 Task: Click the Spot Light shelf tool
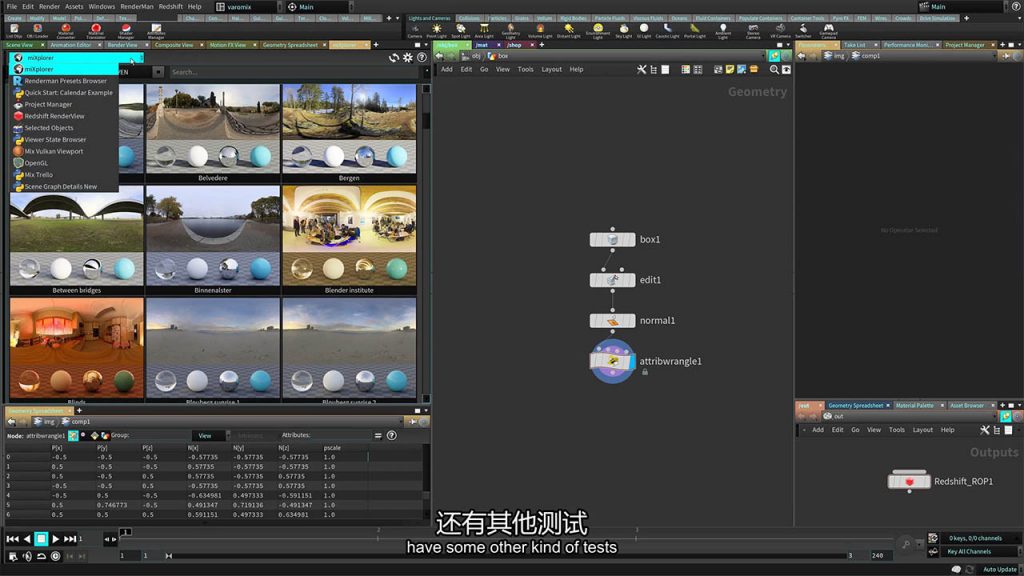pos(460,31)
